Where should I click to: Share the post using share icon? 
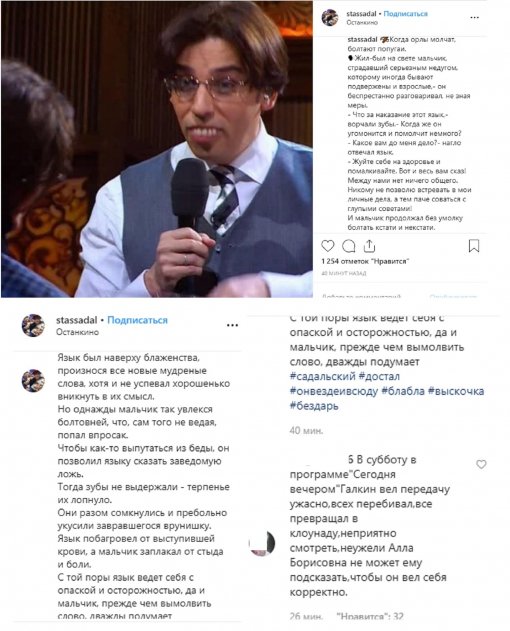(369, 245)
